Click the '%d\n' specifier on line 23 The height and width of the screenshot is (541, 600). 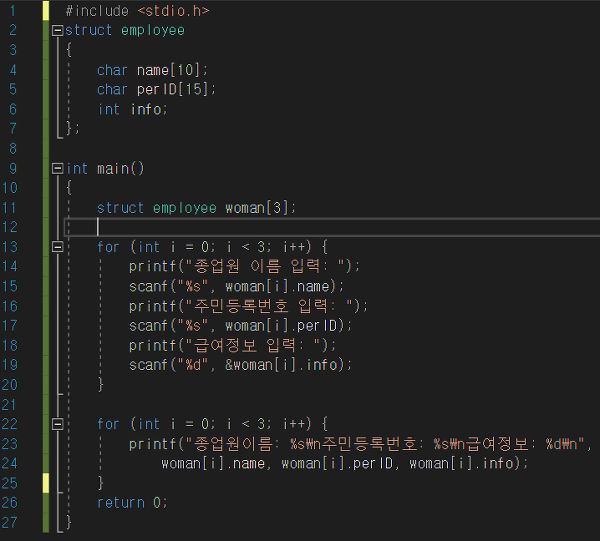coord(562,444)
